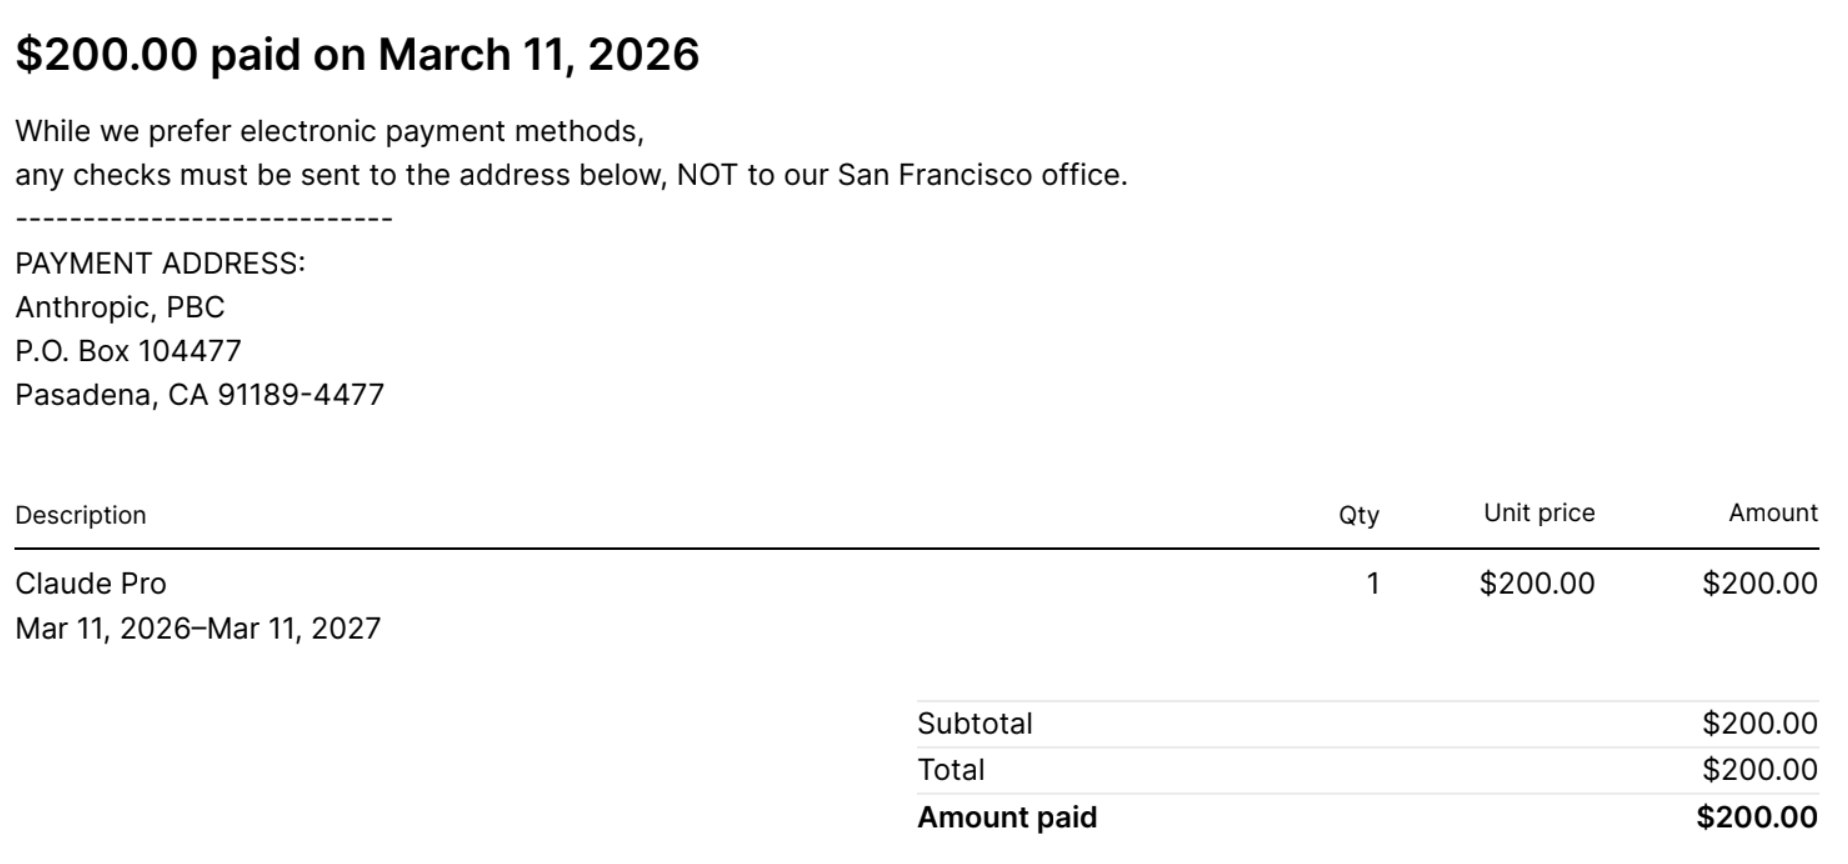This screenshot has height=864, width=1848.
Task: Select the Claude Pro line item
Action: point(91,584)
